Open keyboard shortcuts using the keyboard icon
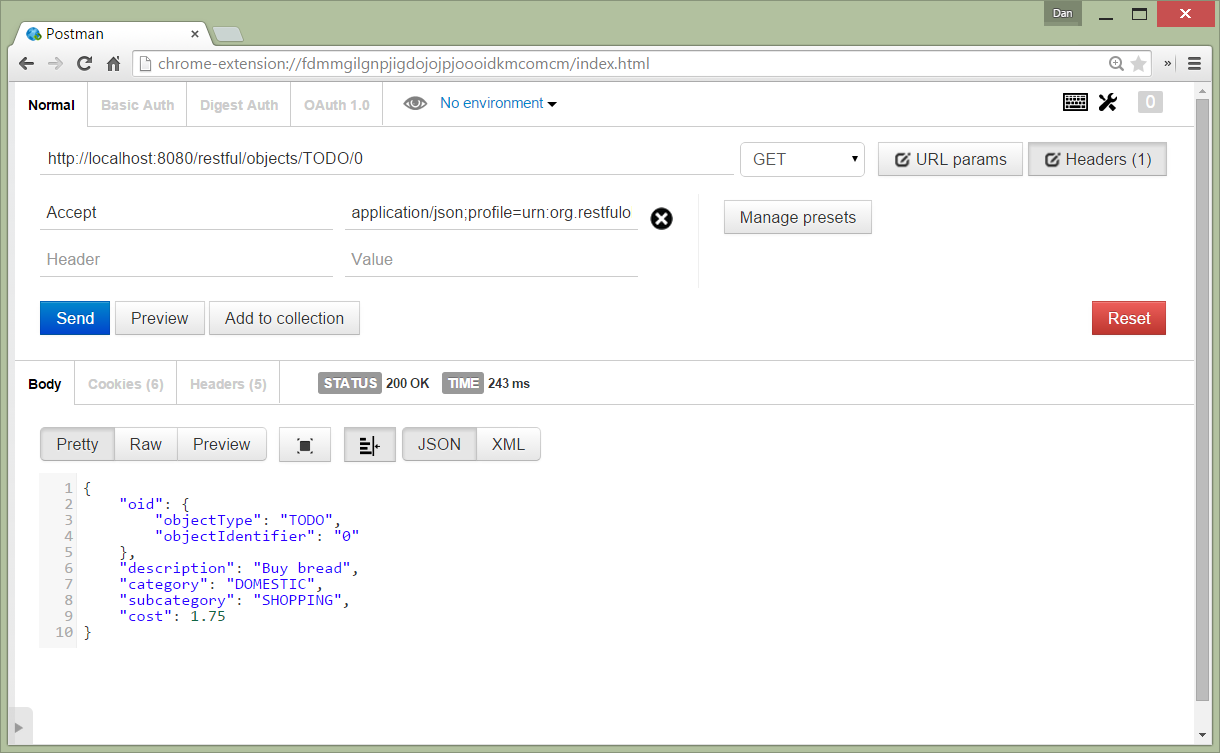The width and height of the screenshot is (1220, 753). pos(1075,101)
